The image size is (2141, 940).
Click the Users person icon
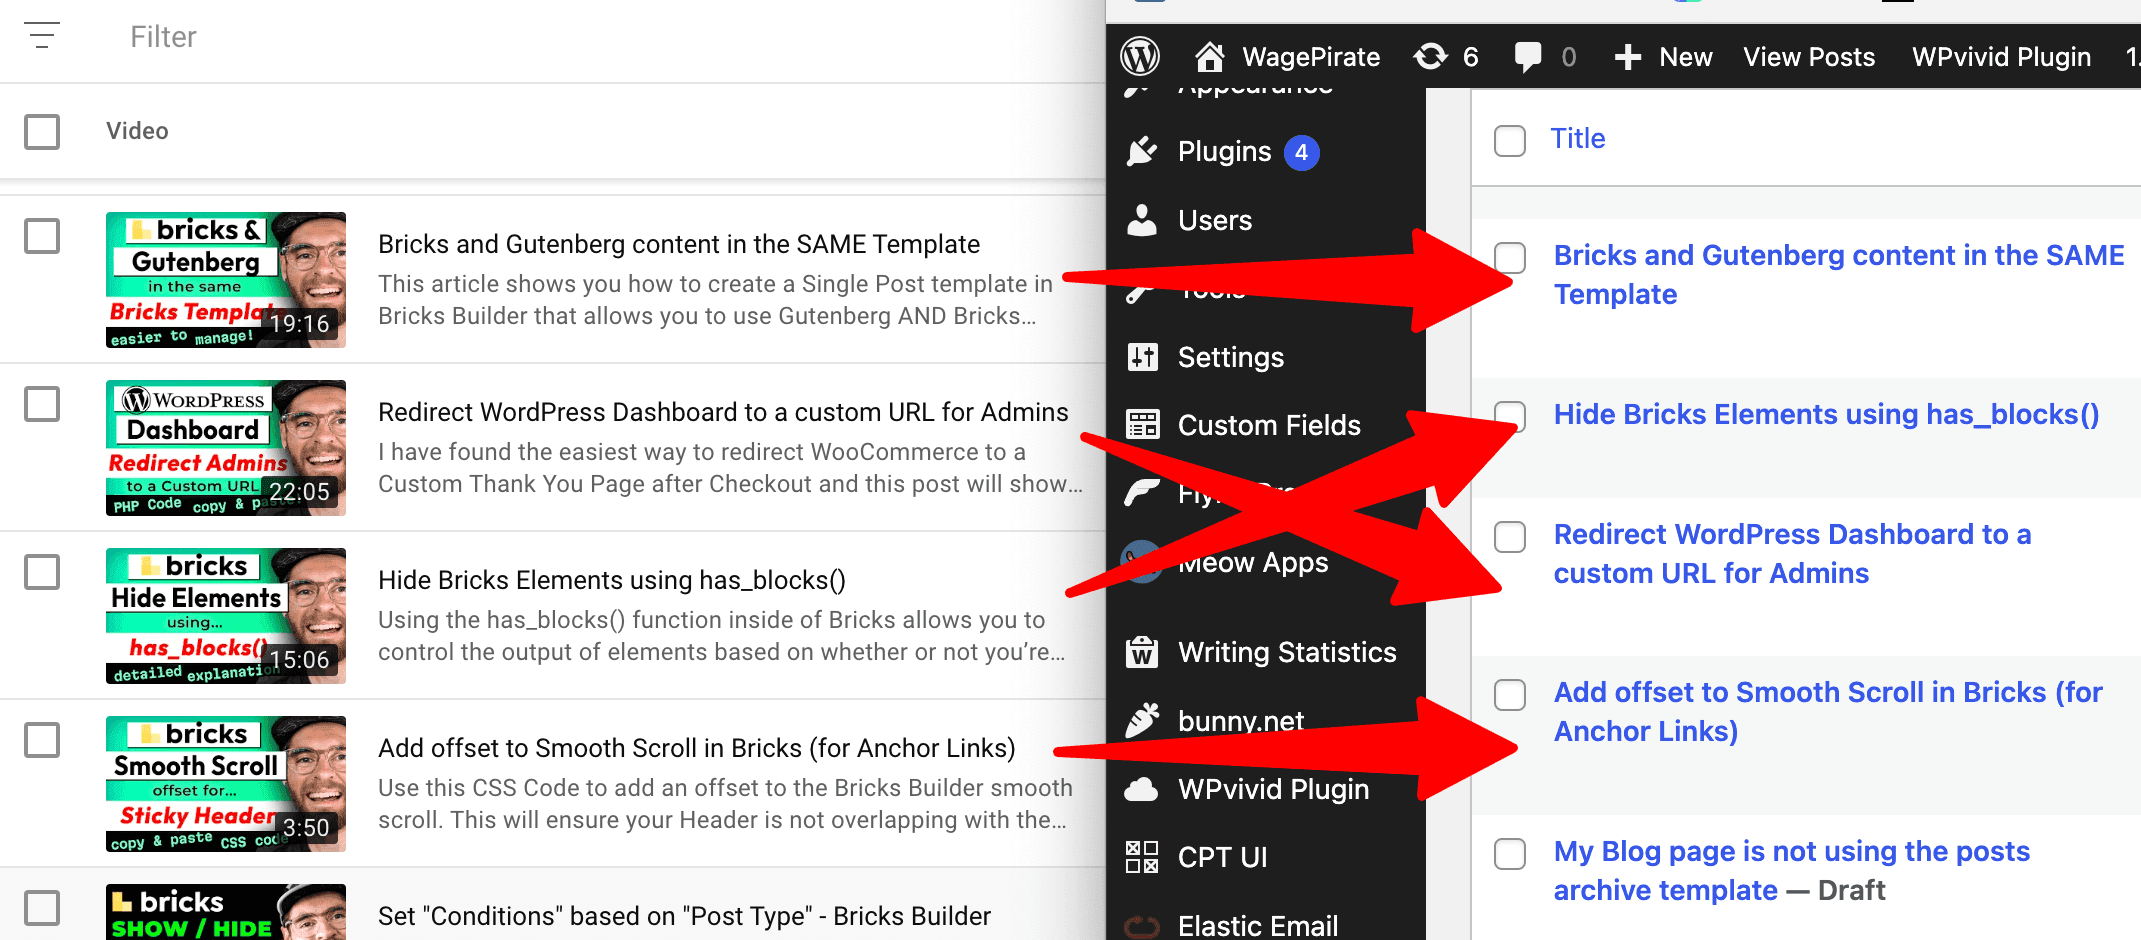tap(1142, 220)
